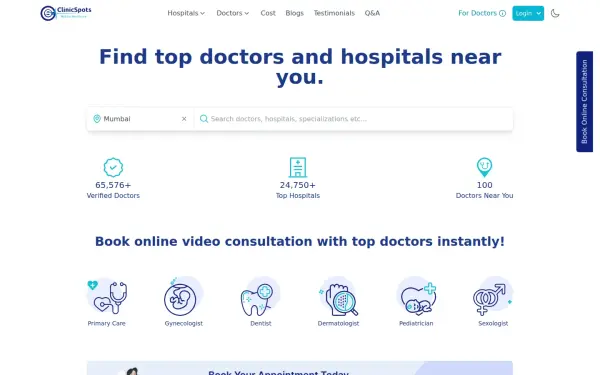Choose the Dermatologist hand icon
Screen dimensions: 600x375
pos(338,297)
